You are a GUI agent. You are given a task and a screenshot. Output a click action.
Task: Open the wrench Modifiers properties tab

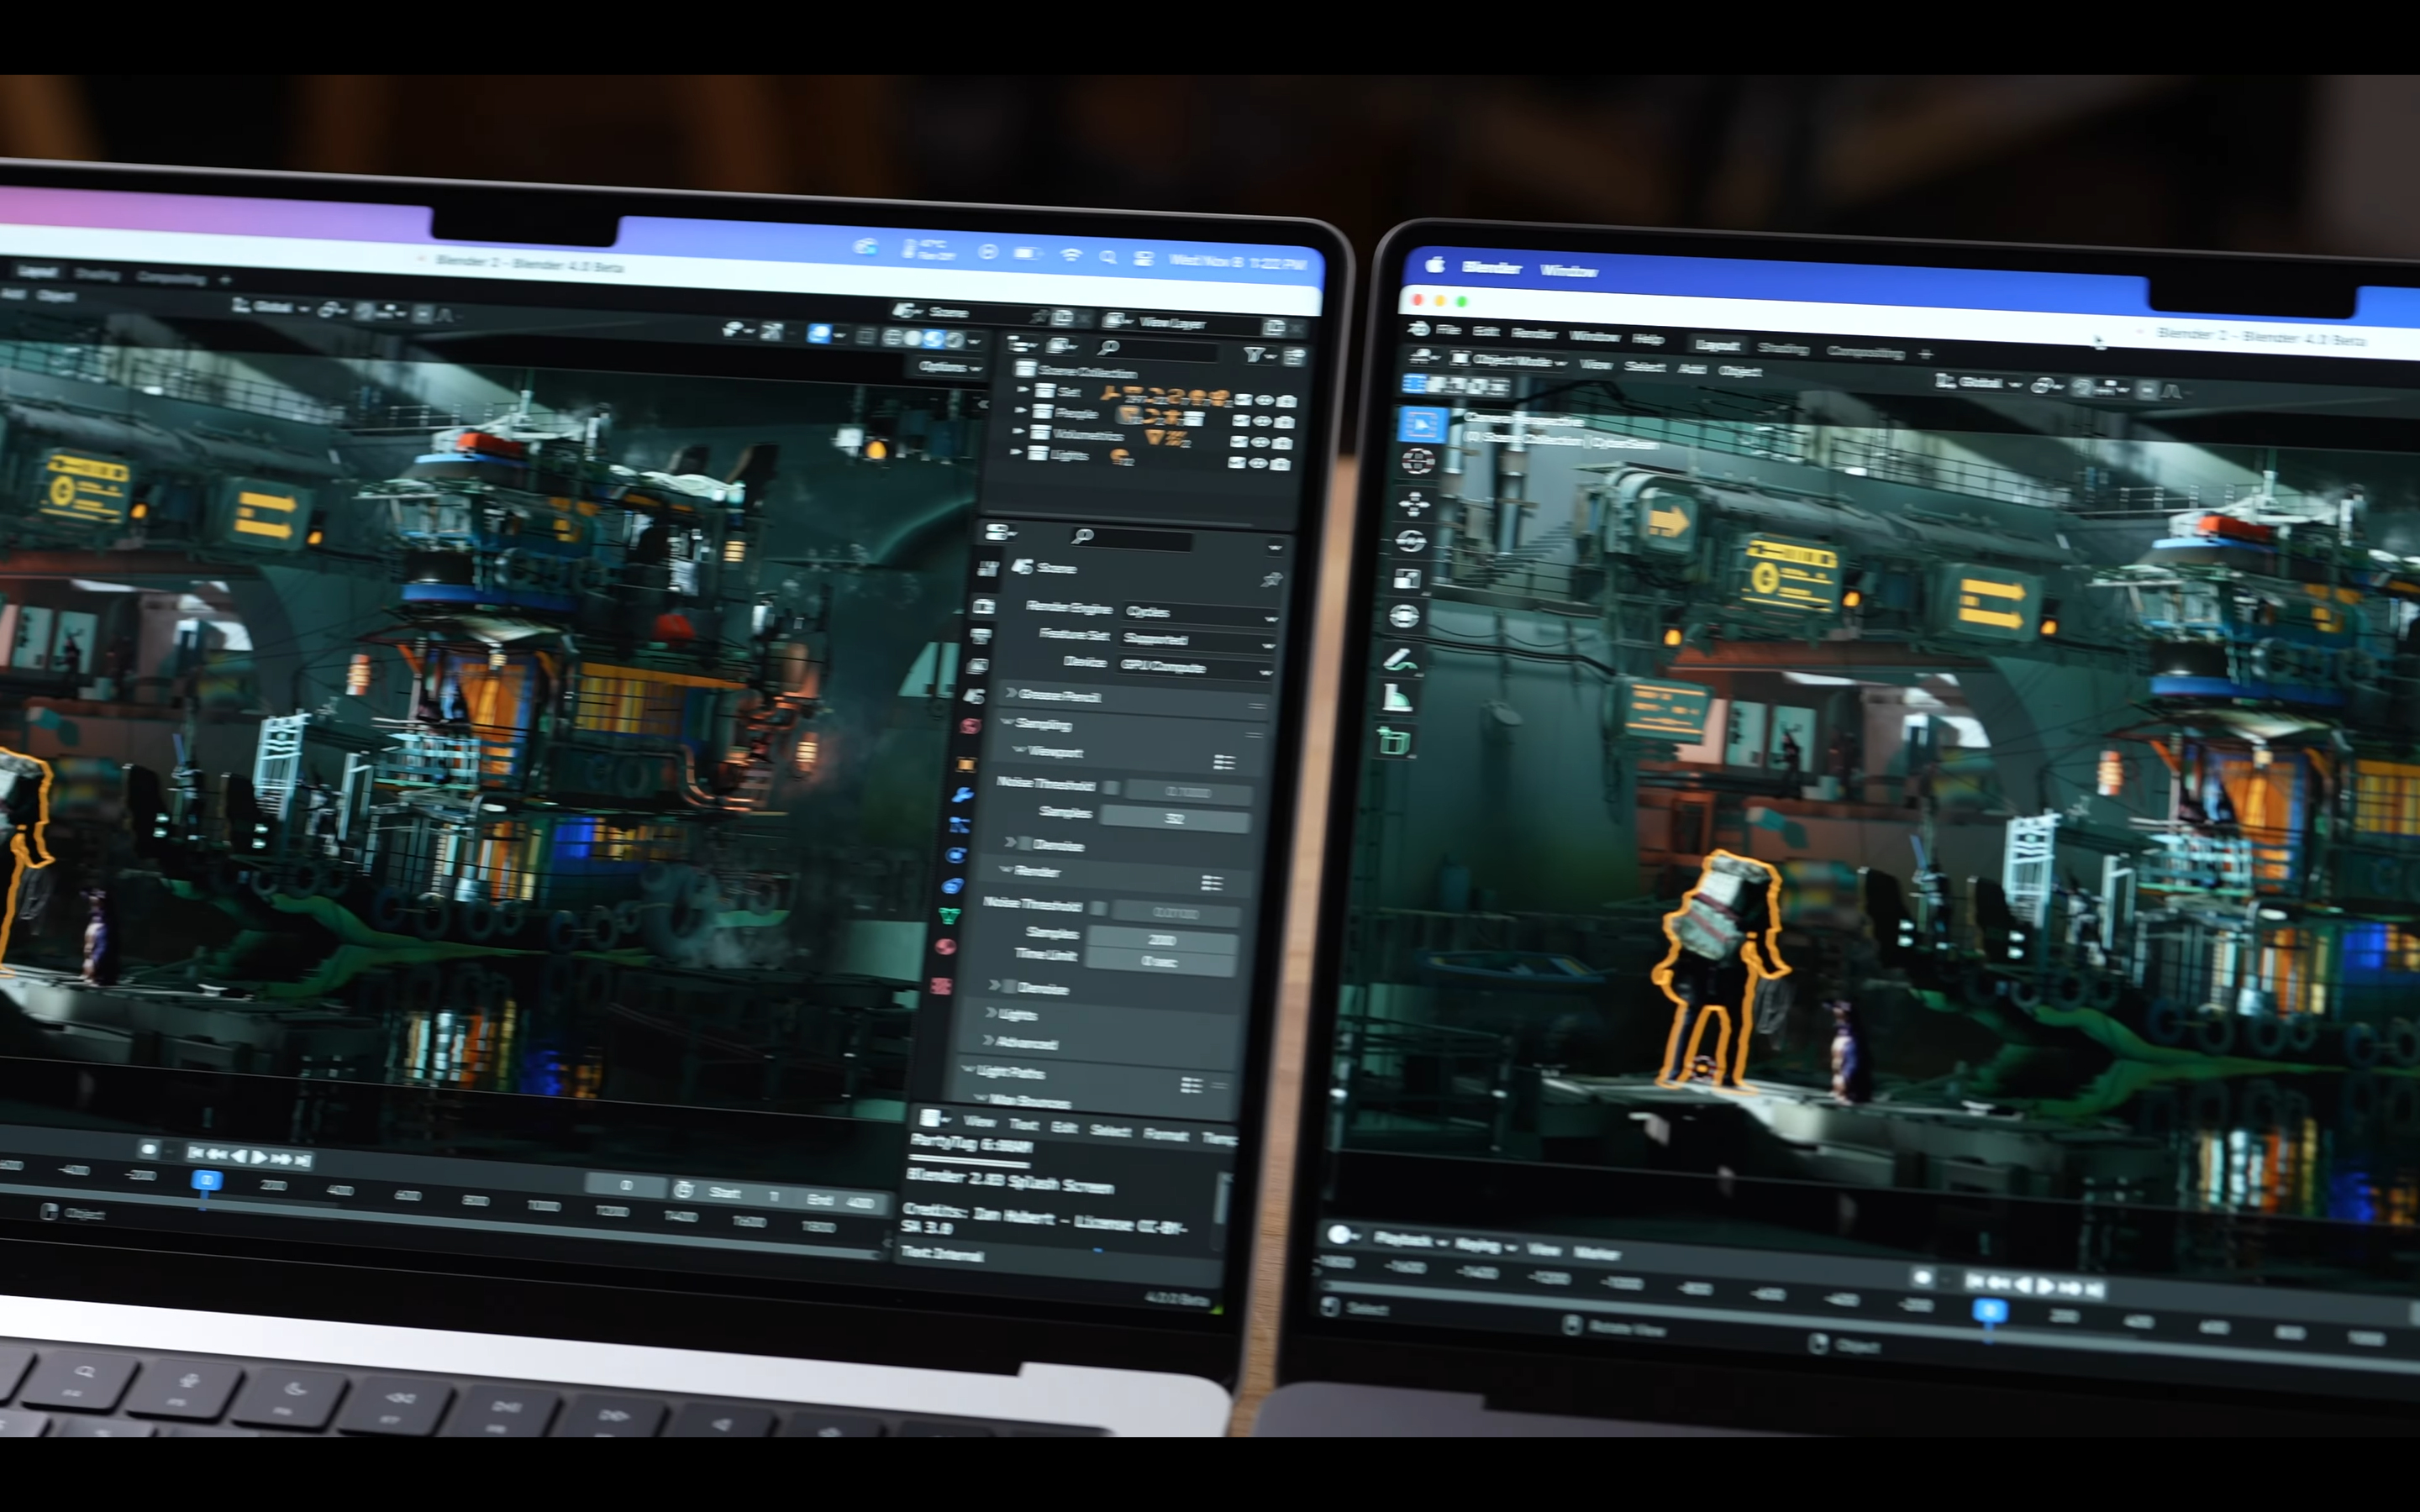pos(962,795)
